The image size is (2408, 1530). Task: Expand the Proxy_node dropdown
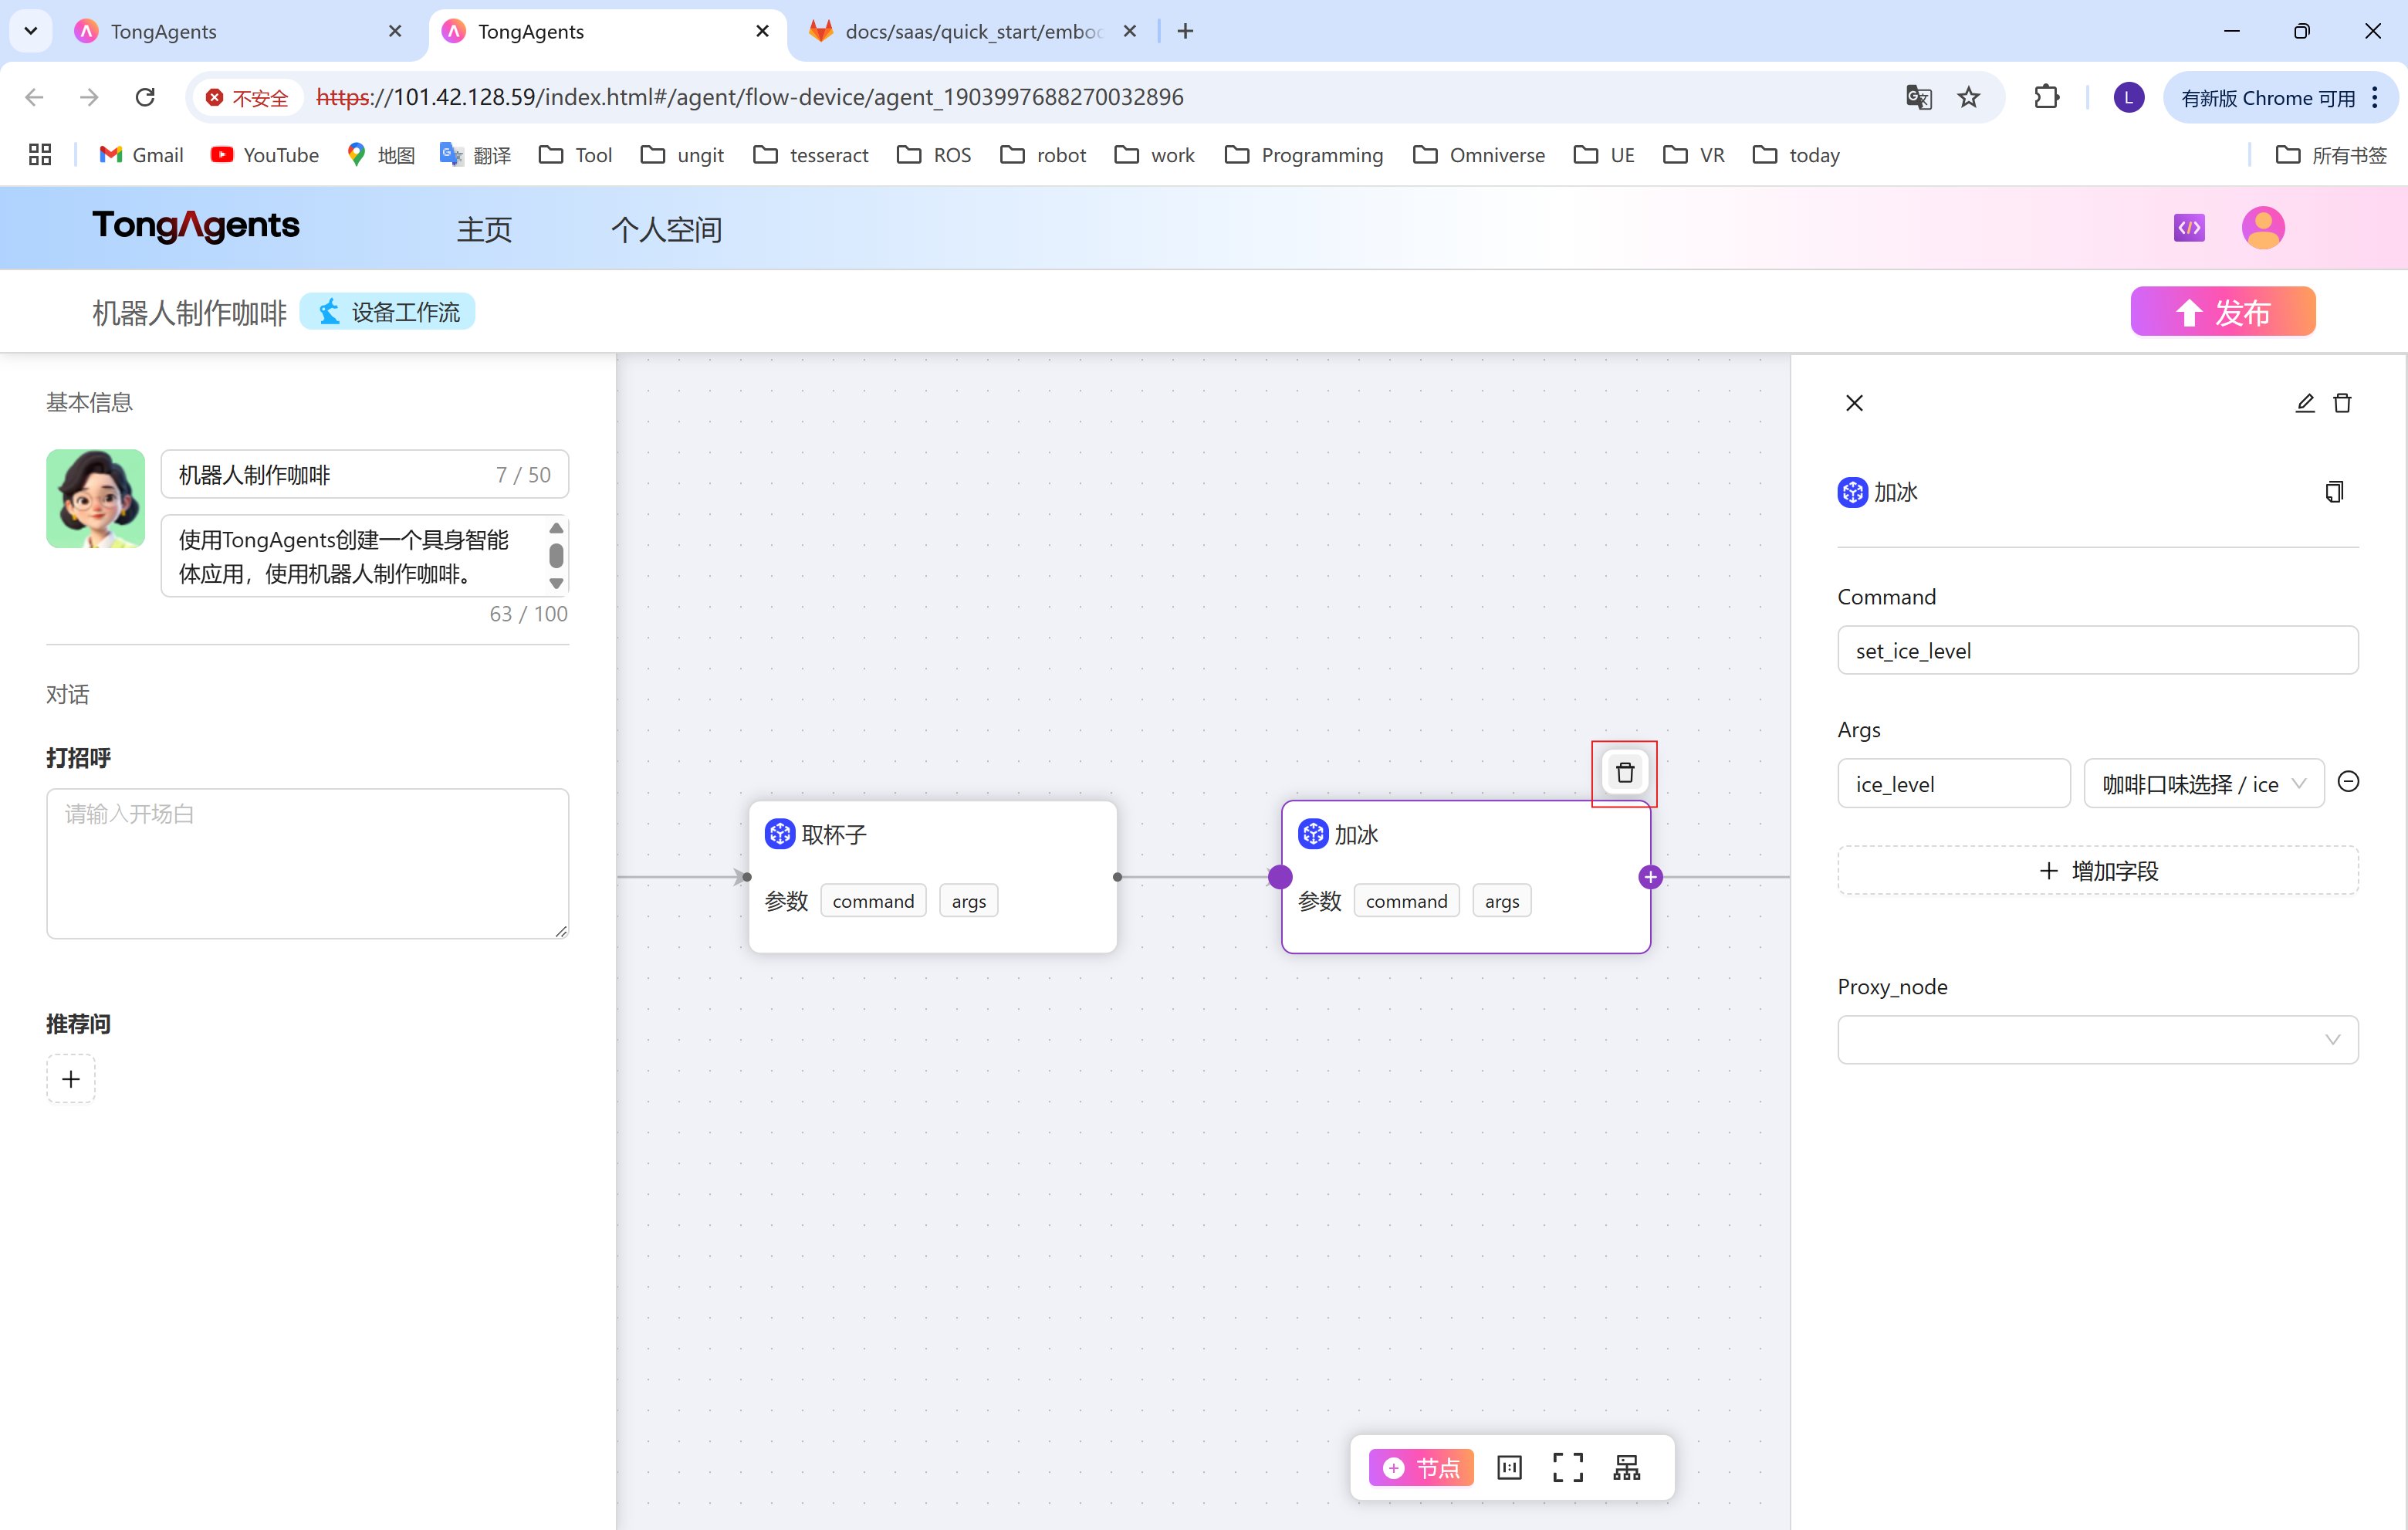2097,1040
